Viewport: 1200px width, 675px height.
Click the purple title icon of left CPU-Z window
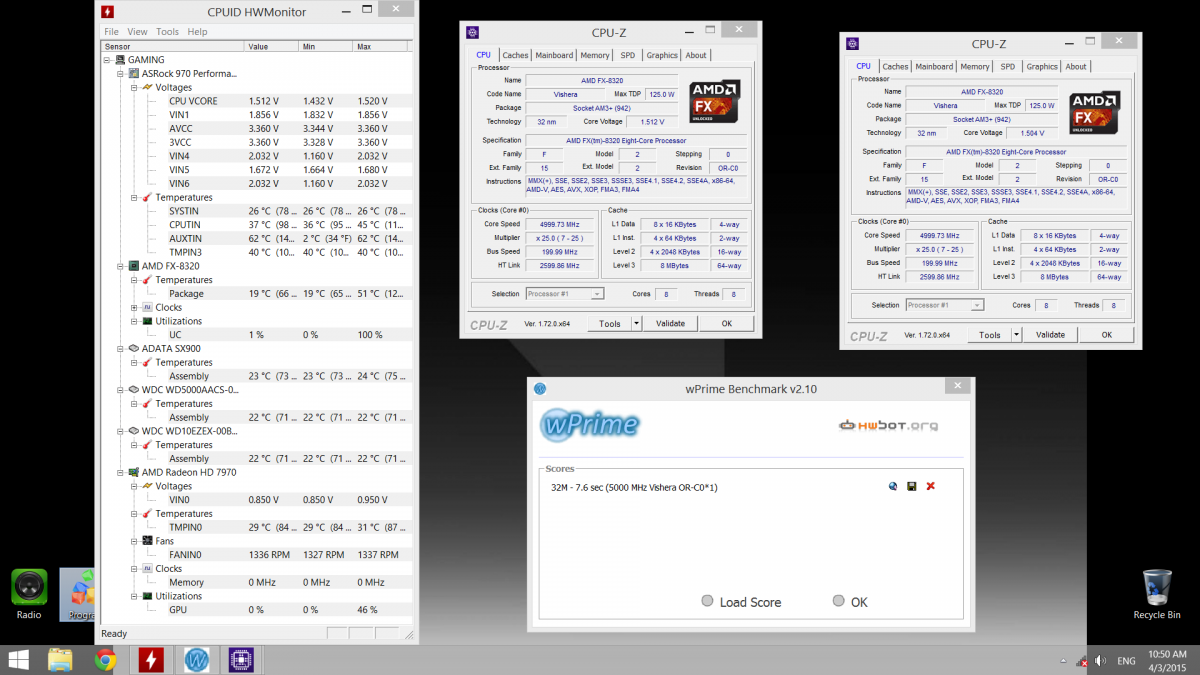pos(472,32)
